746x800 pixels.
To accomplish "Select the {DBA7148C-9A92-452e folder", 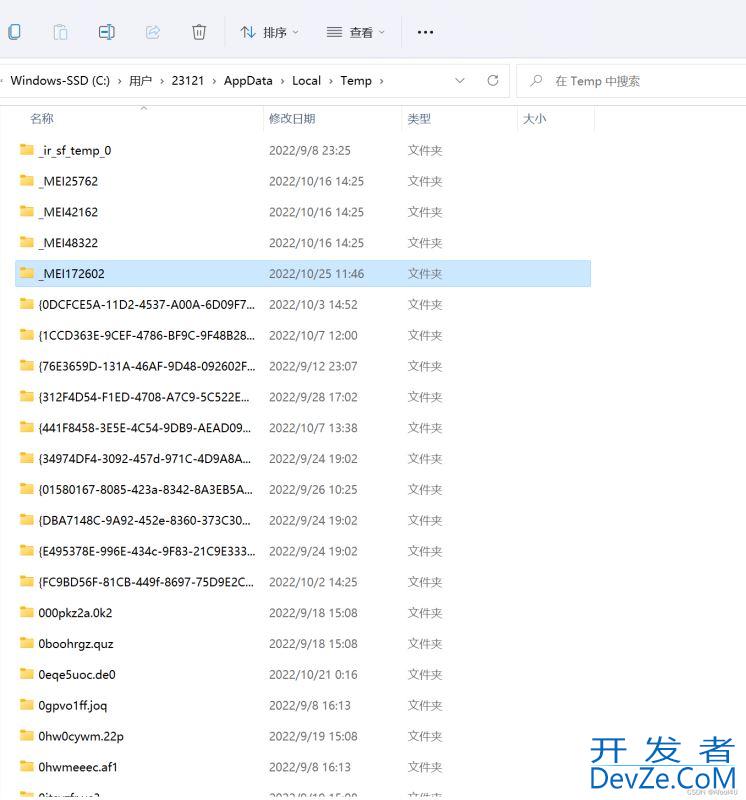I will pyautogui.click(x=303, y=520).
